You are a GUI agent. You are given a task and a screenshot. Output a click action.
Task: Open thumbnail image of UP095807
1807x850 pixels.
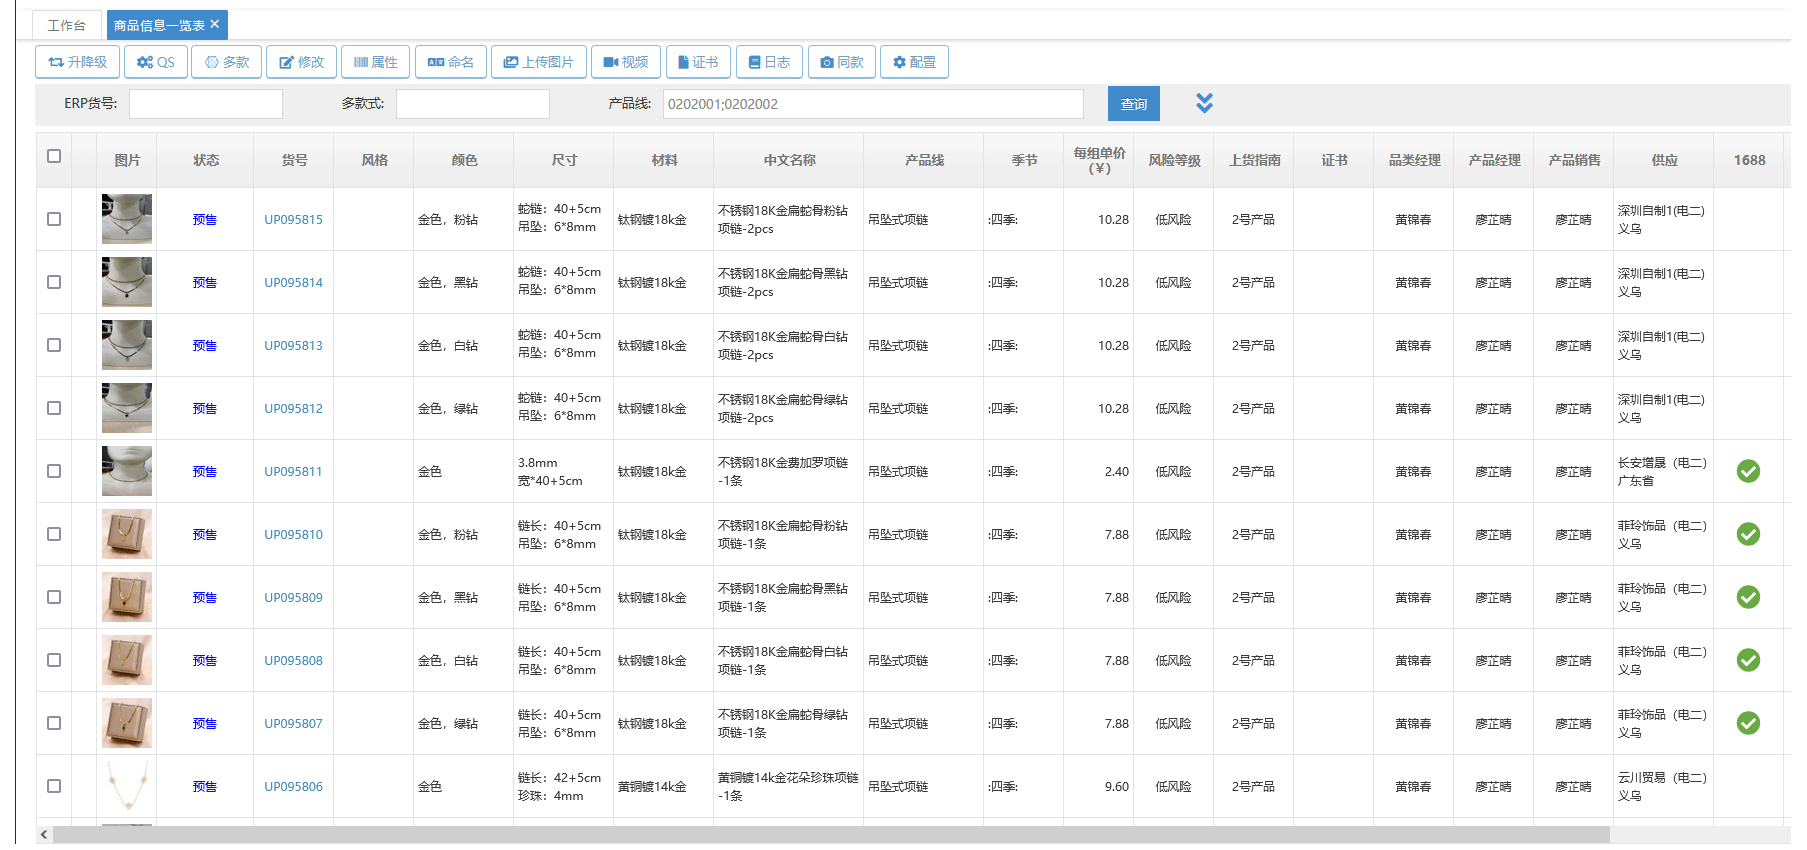click(127, 723)
